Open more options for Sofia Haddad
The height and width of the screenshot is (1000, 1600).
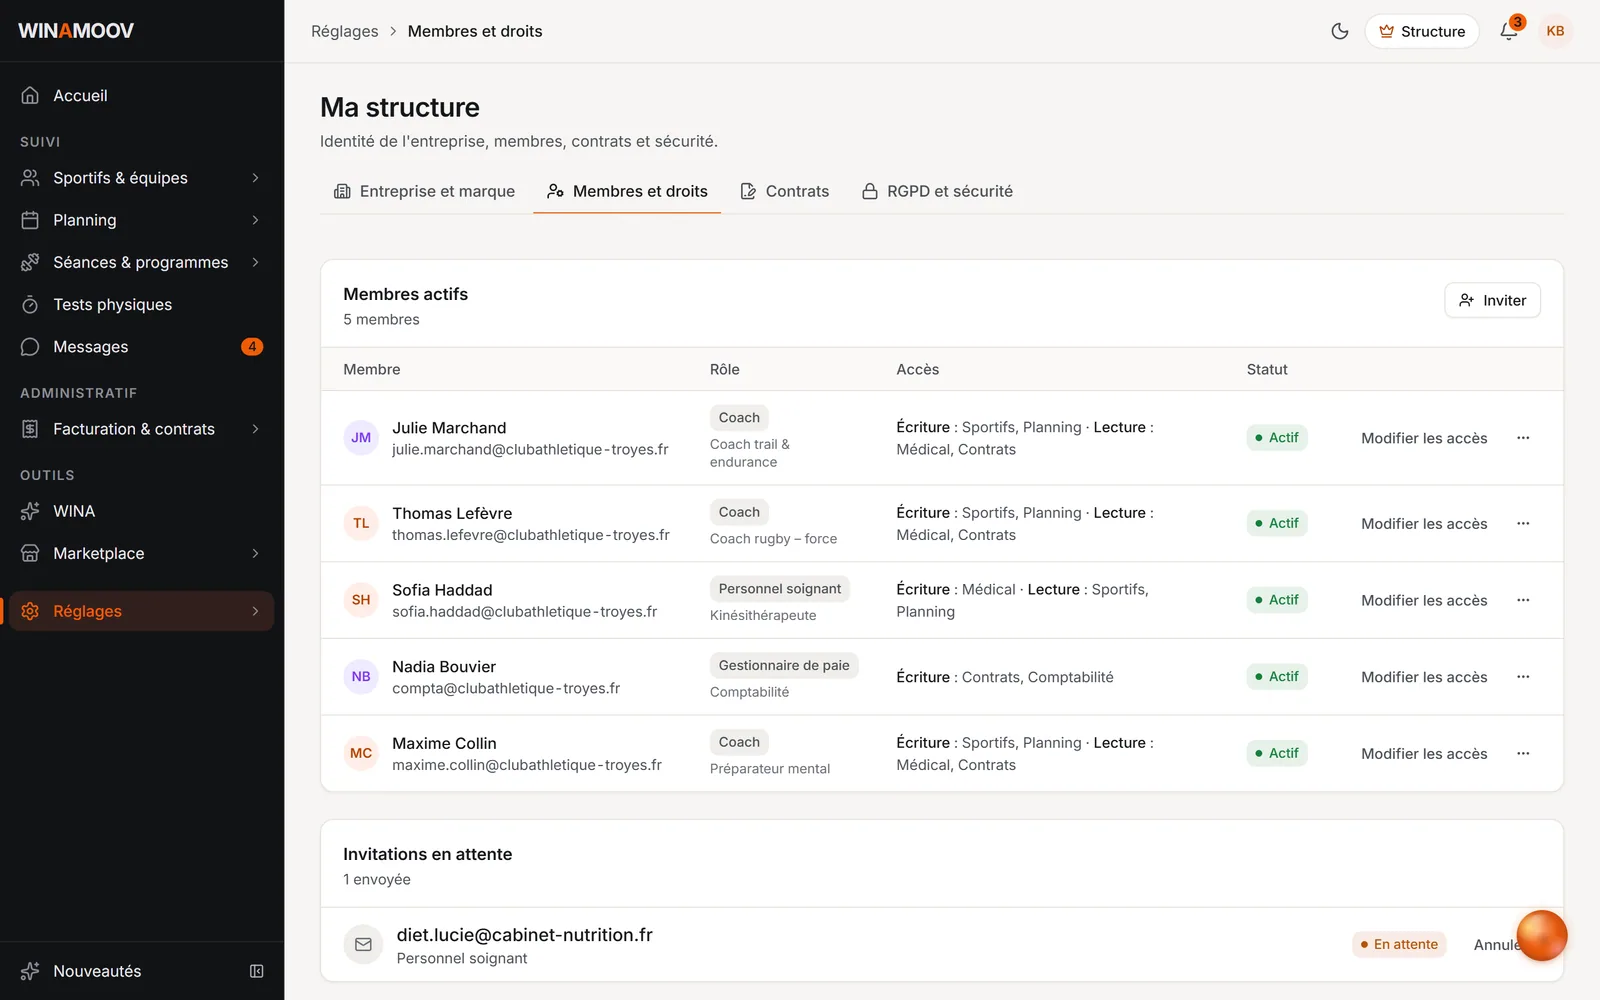[x=1523, y=600]
